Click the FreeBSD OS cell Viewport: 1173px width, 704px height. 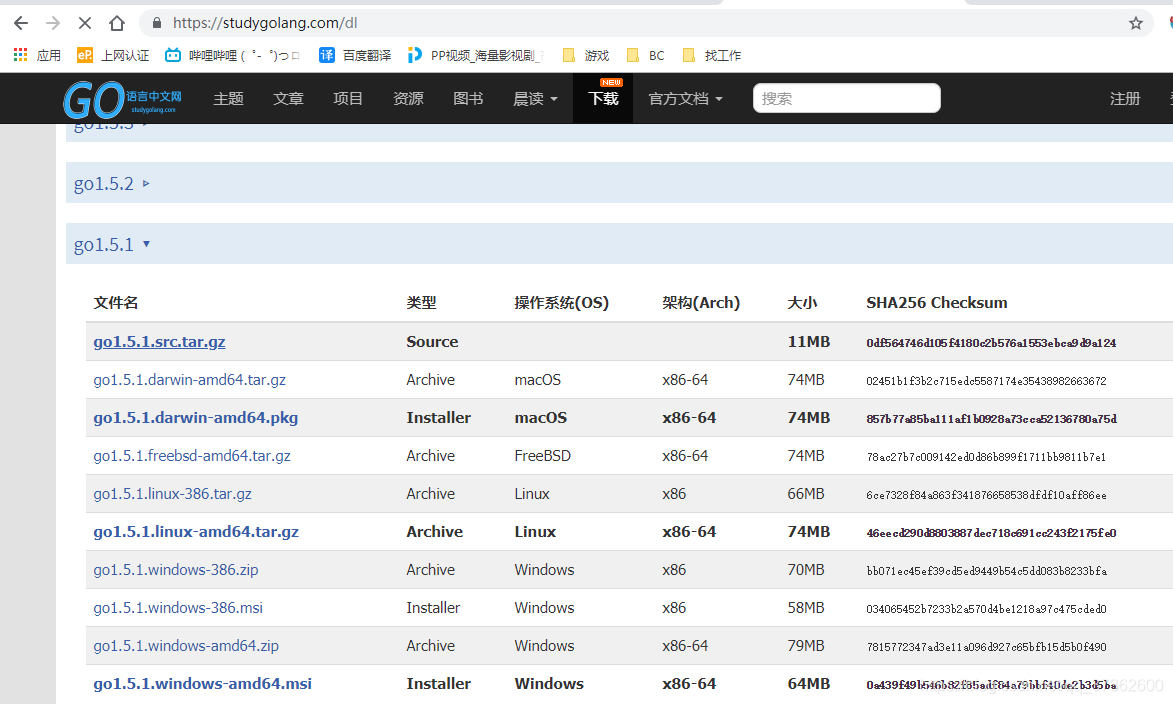(542, 456)
